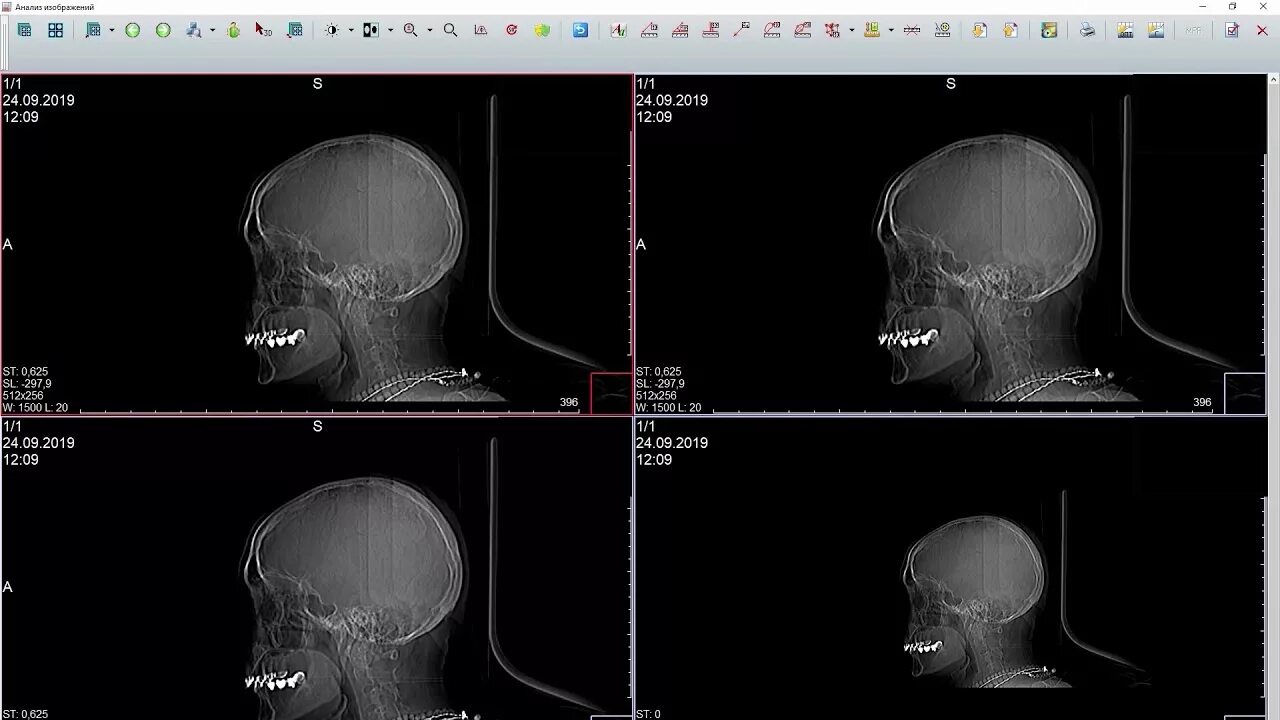Select the top-right skull scout view
The image size is (1280, 720).
click(x=951, y=244)
